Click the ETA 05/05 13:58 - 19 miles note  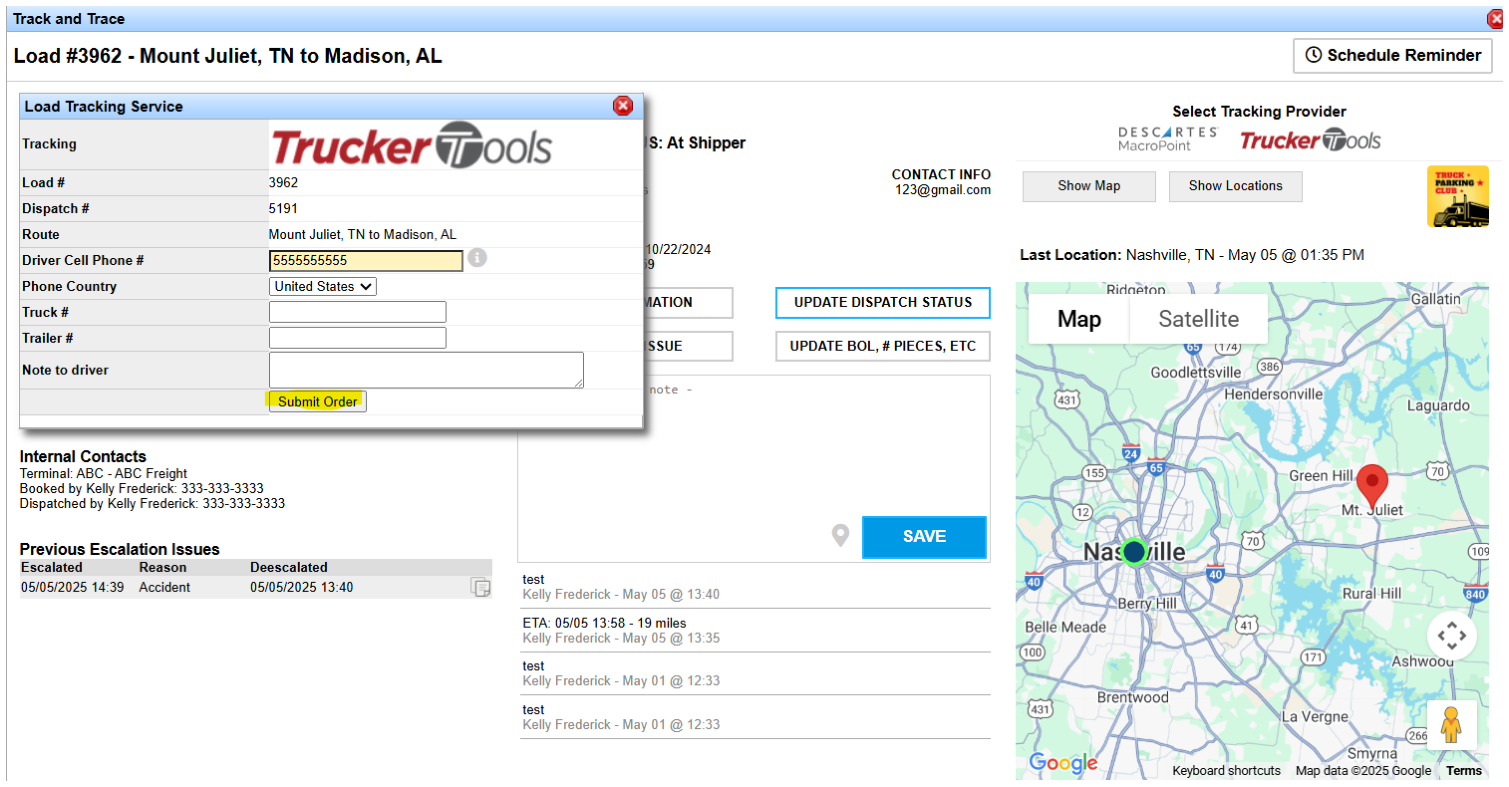[605, 623]
